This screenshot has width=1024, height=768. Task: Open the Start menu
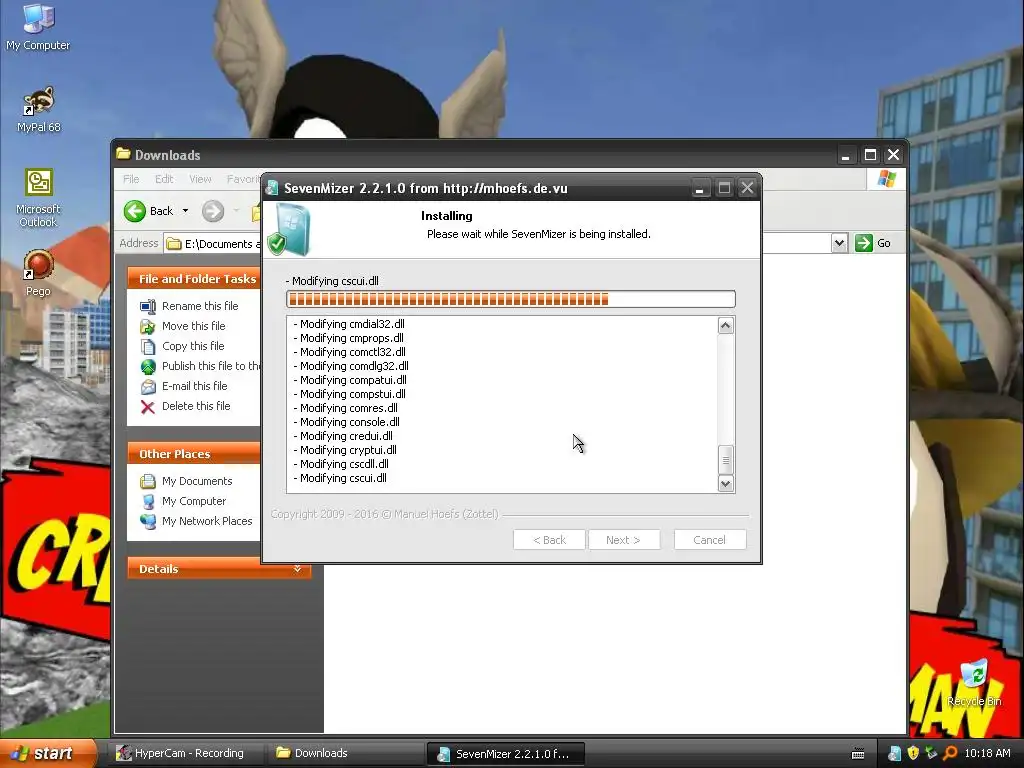point(48,753)
